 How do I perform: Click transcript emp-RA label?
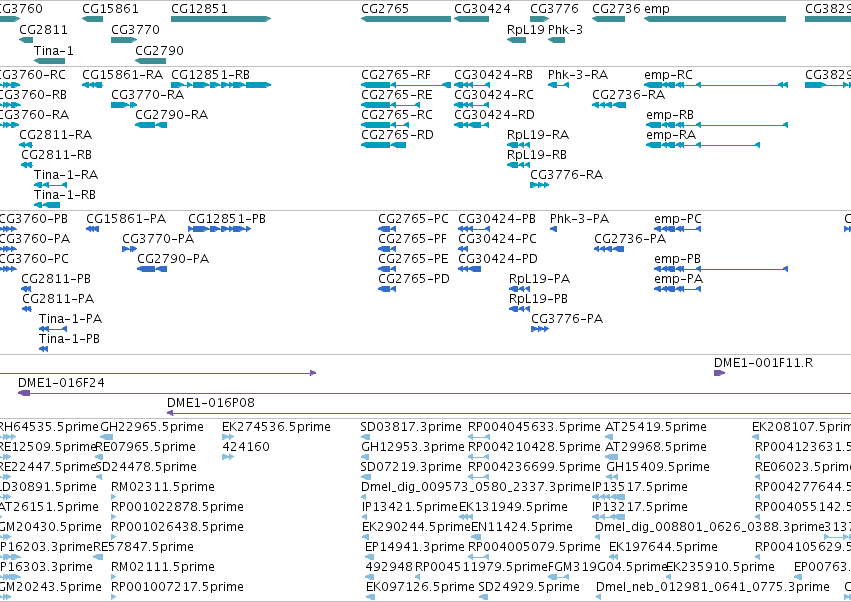(671, 135)
